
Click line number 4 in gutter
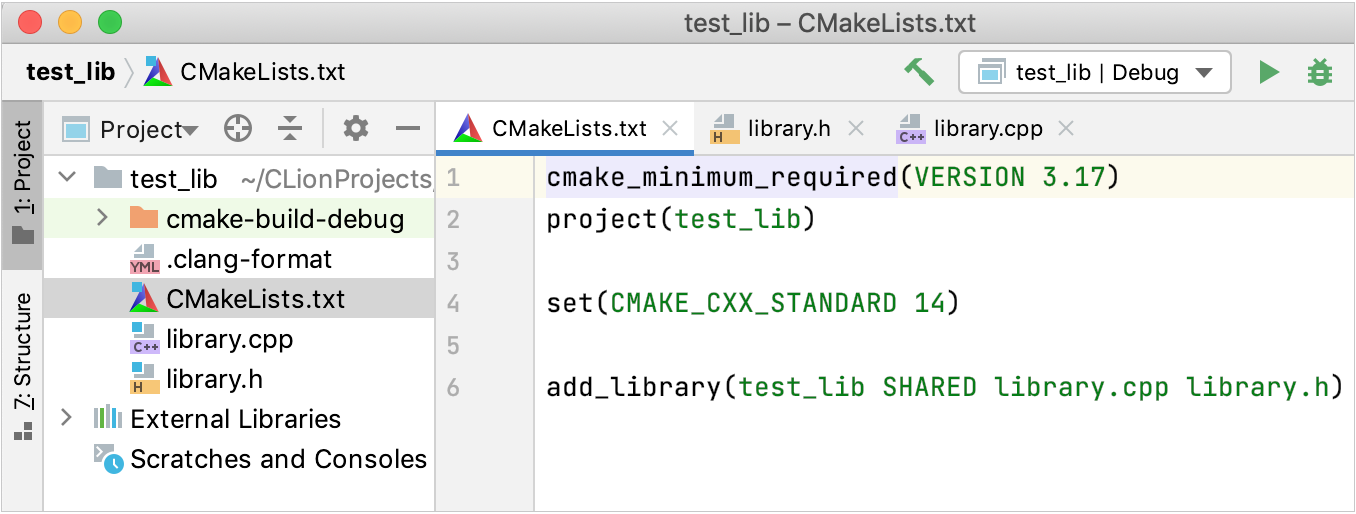[x=453, y=303]
